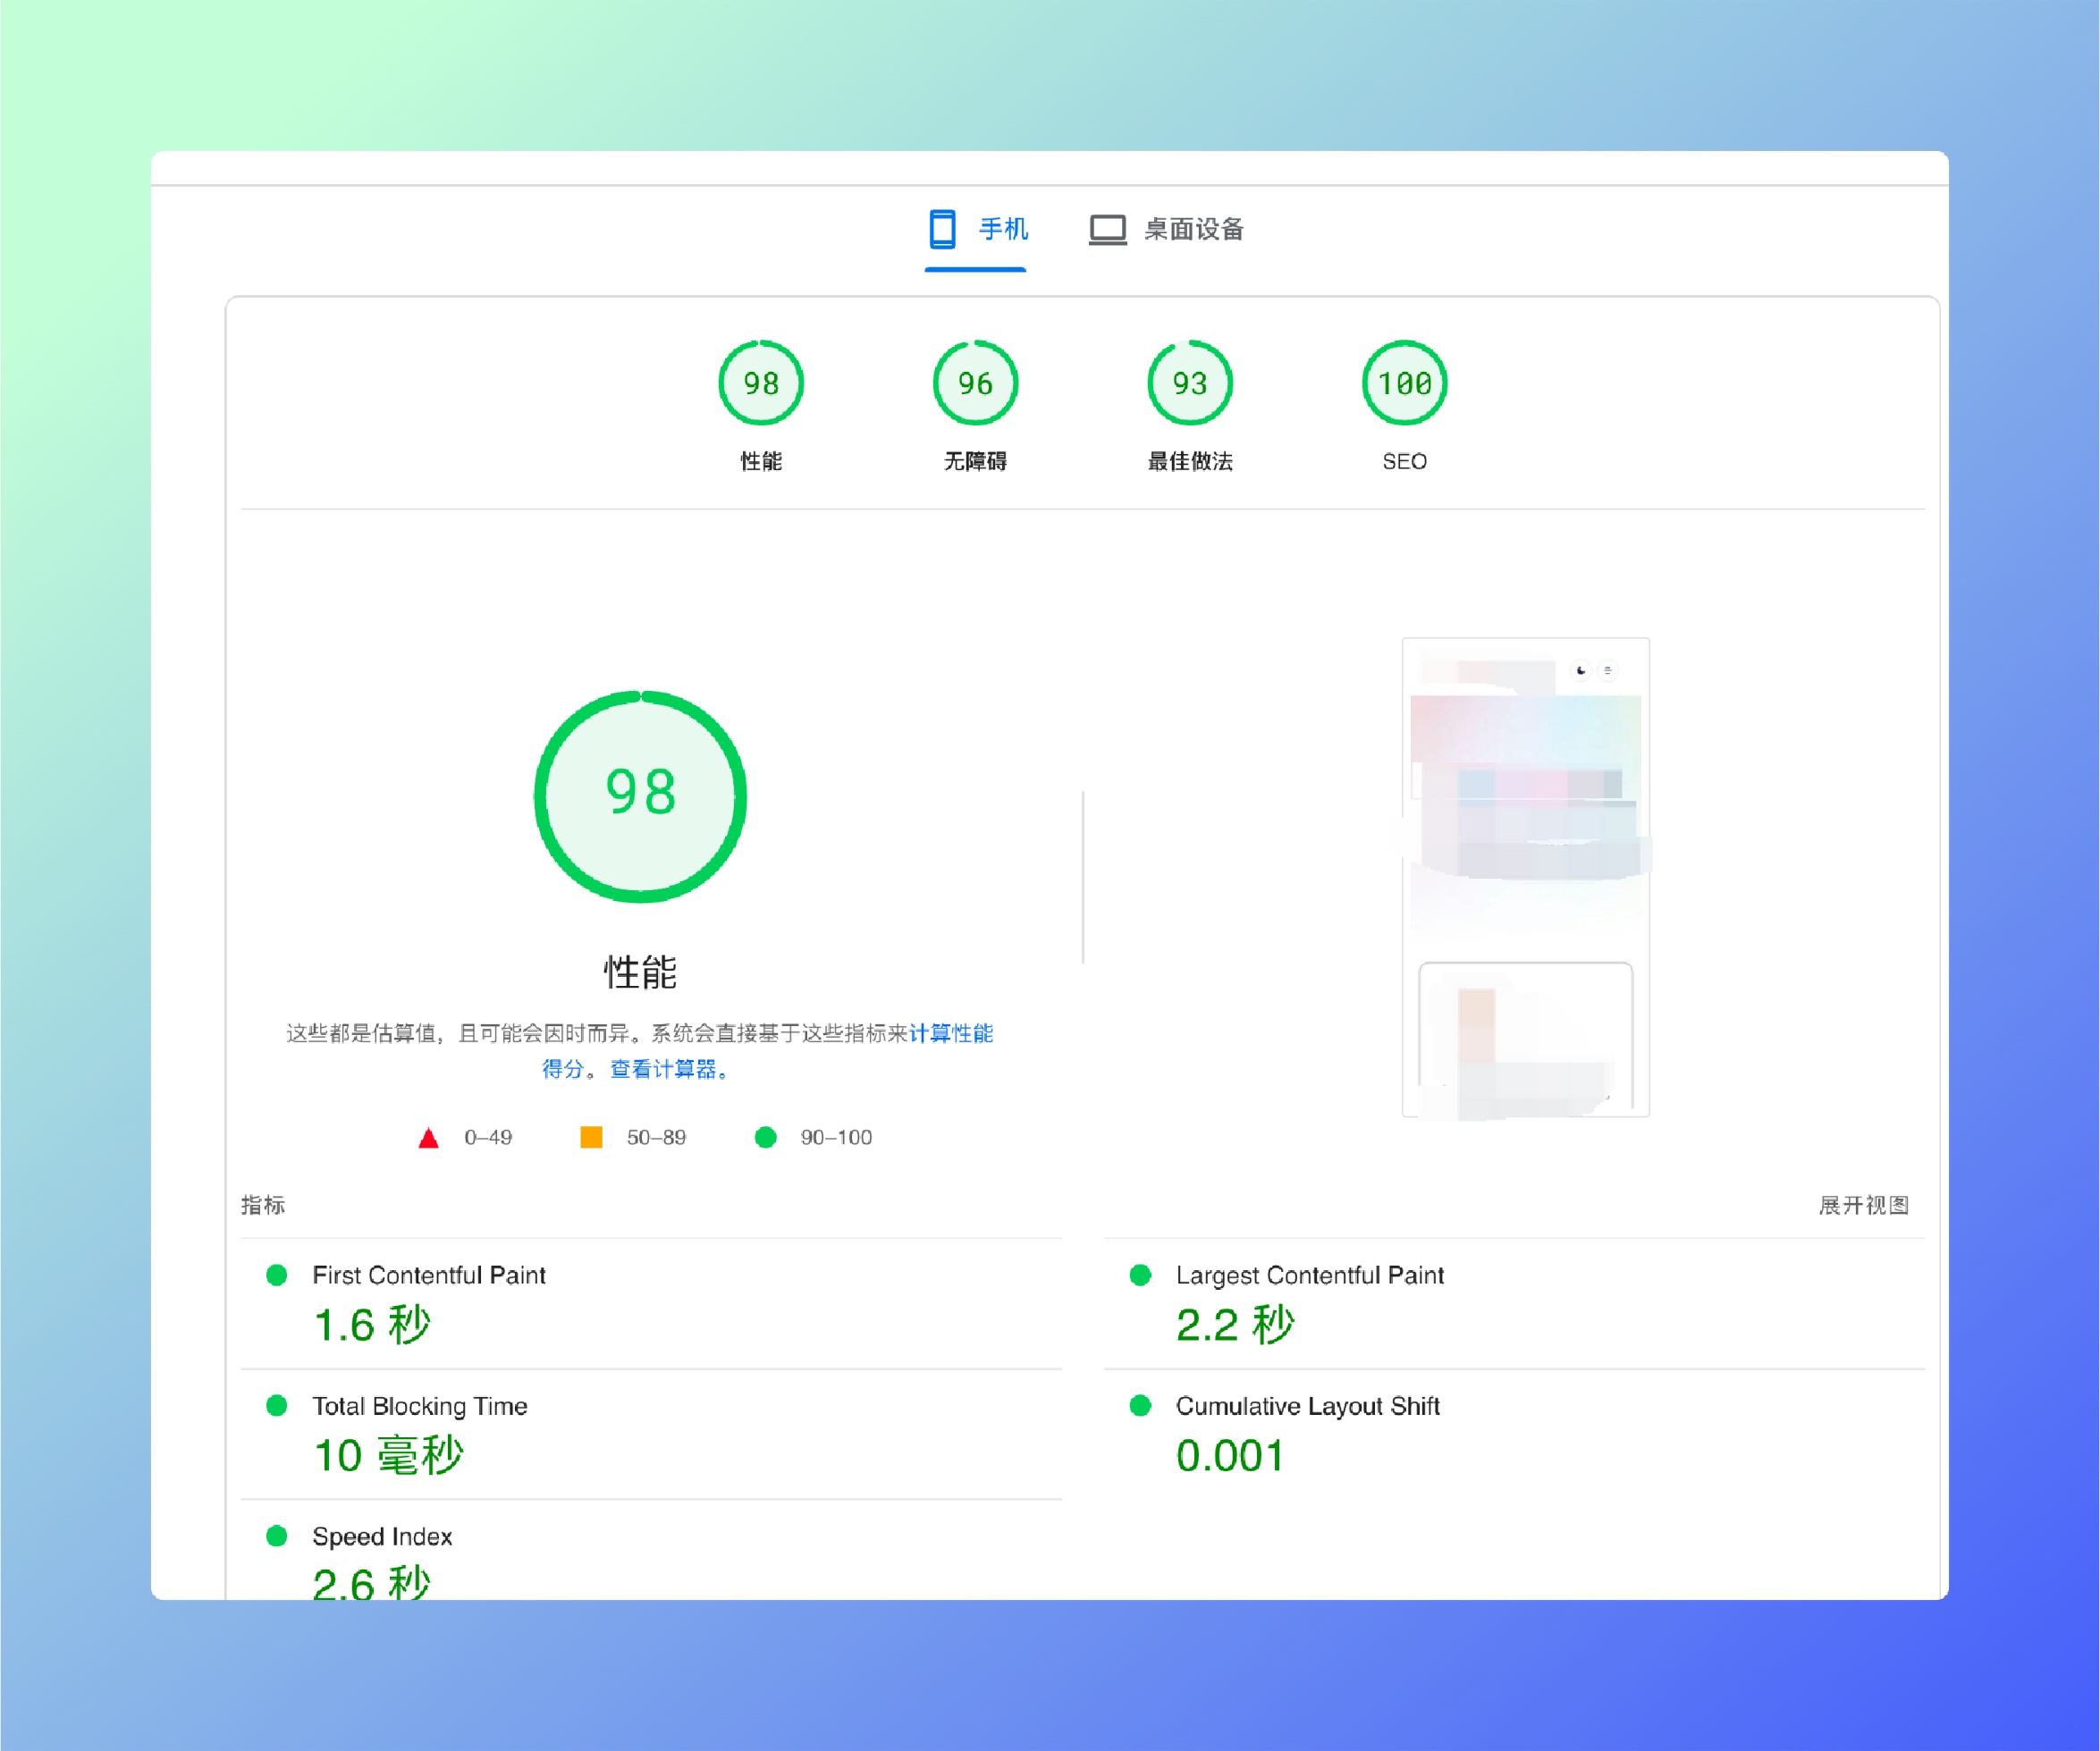2100x1751 pixels.
Task: Expand the Largest Contentful Paint metric
Action: 1309,1275
